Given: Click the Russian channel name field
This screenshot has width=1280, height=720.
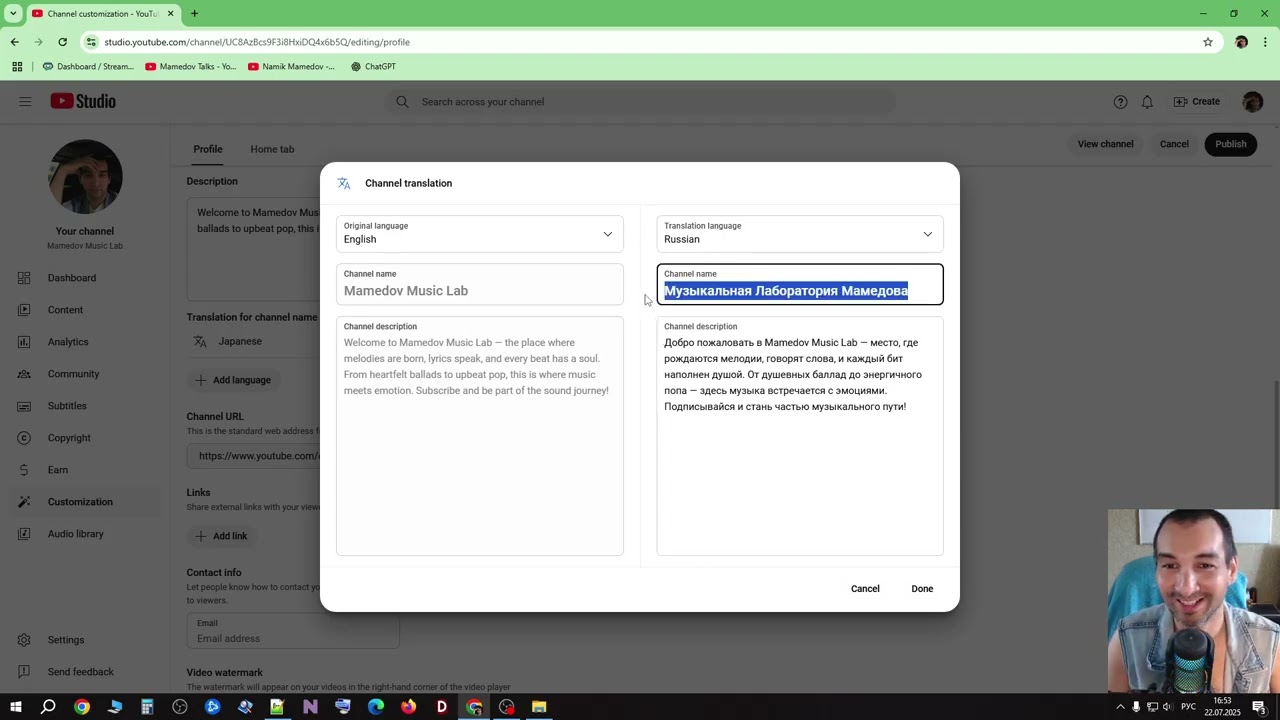Looking at the screenshot, I should 800,285.
